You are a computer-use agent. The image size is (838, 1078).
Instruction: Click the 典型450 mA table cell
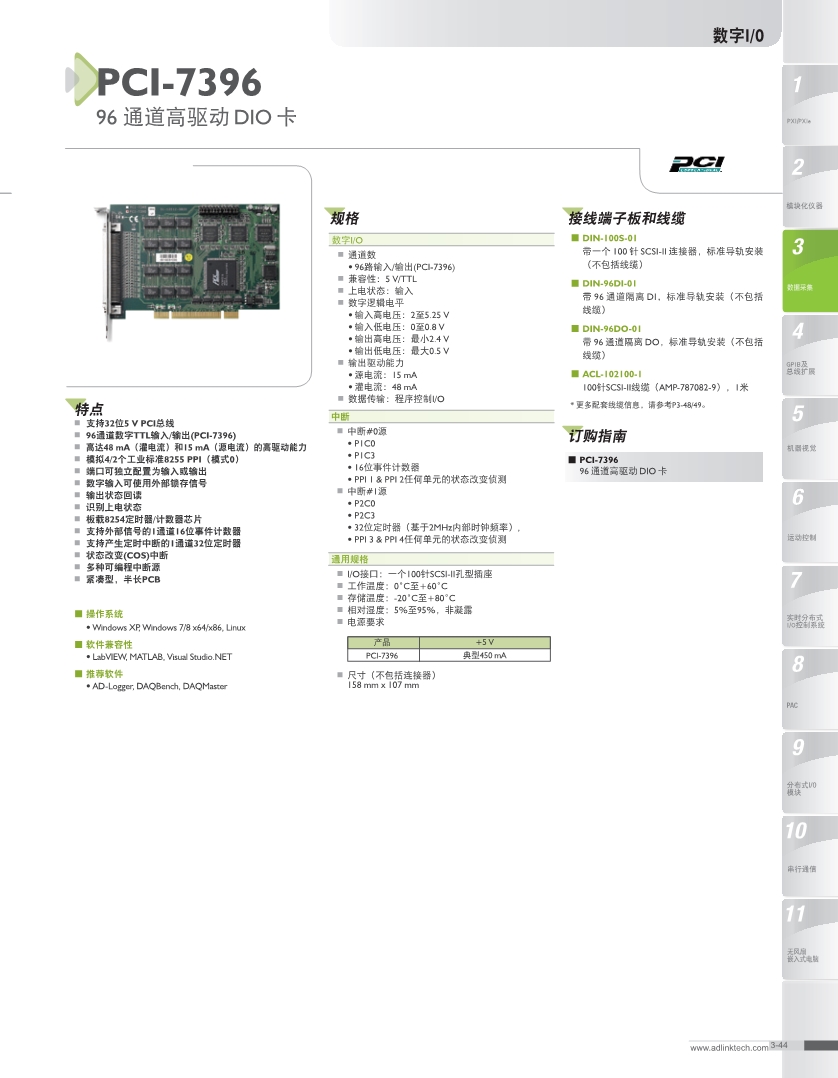click(485, 655)
